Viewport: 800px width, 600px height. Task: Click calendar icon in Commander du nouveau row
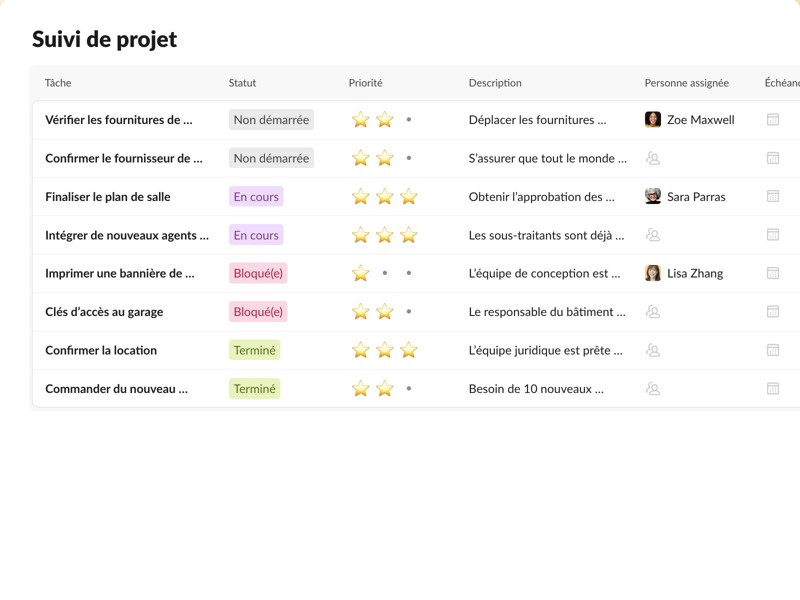(773, 389)
